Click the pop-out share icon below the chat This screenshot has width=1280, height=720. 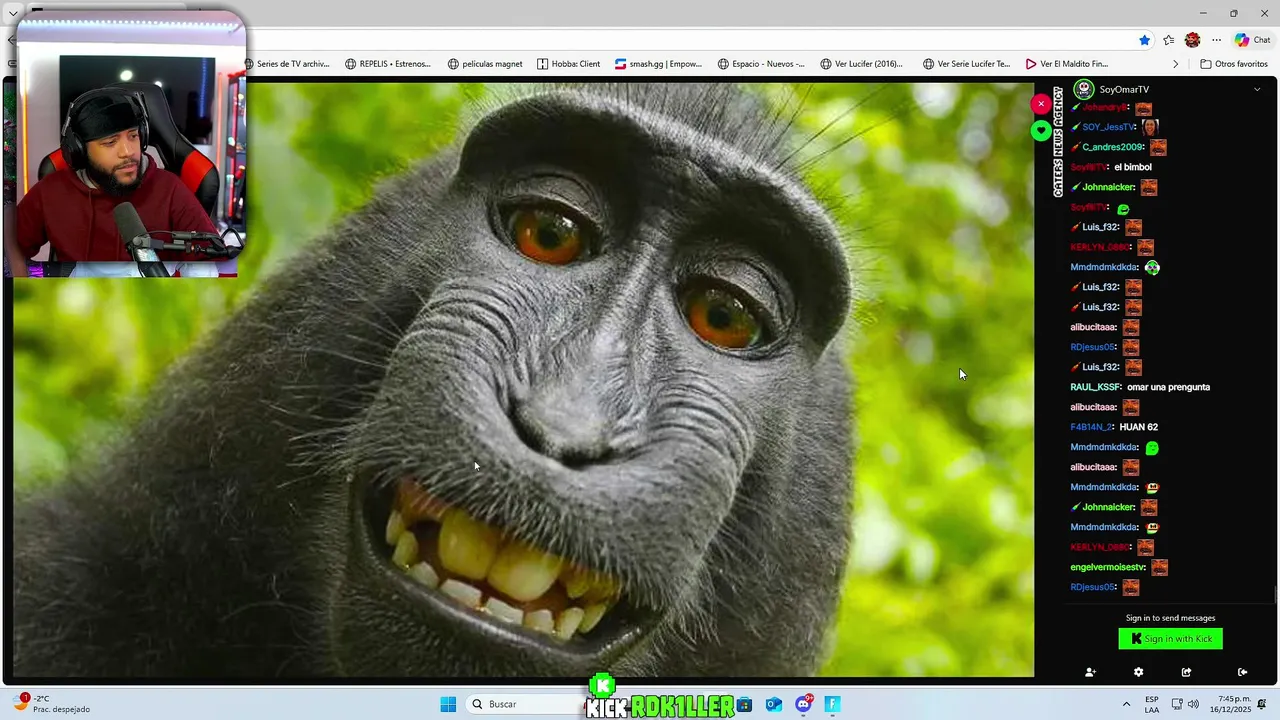[x=1186, y=672]
